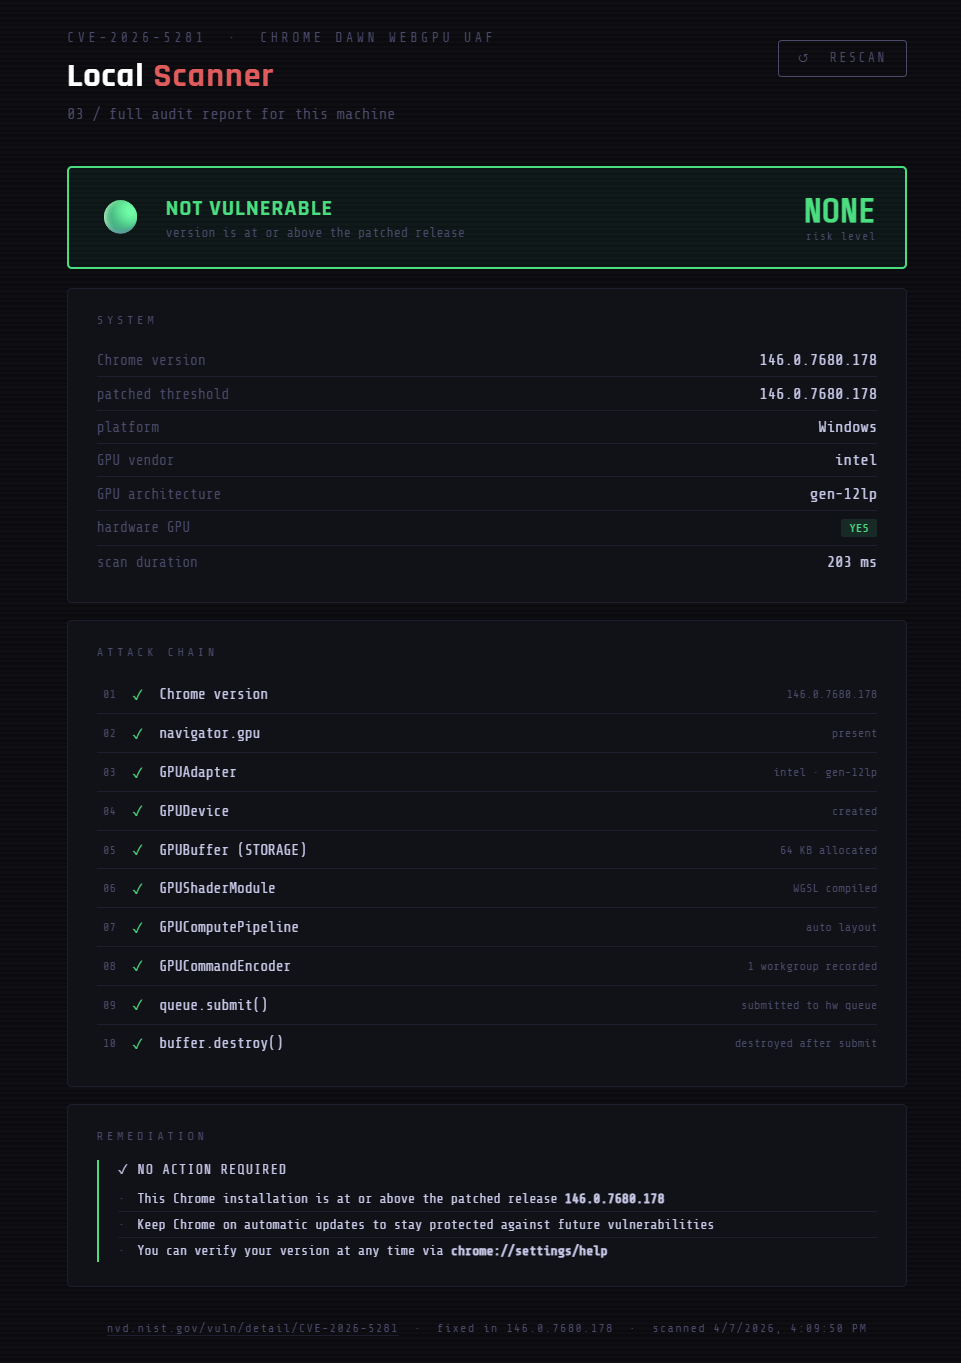Click the NONE risk level indicator
The width and height of the screenshot is (961, 1363).
[x=839, y=211]
